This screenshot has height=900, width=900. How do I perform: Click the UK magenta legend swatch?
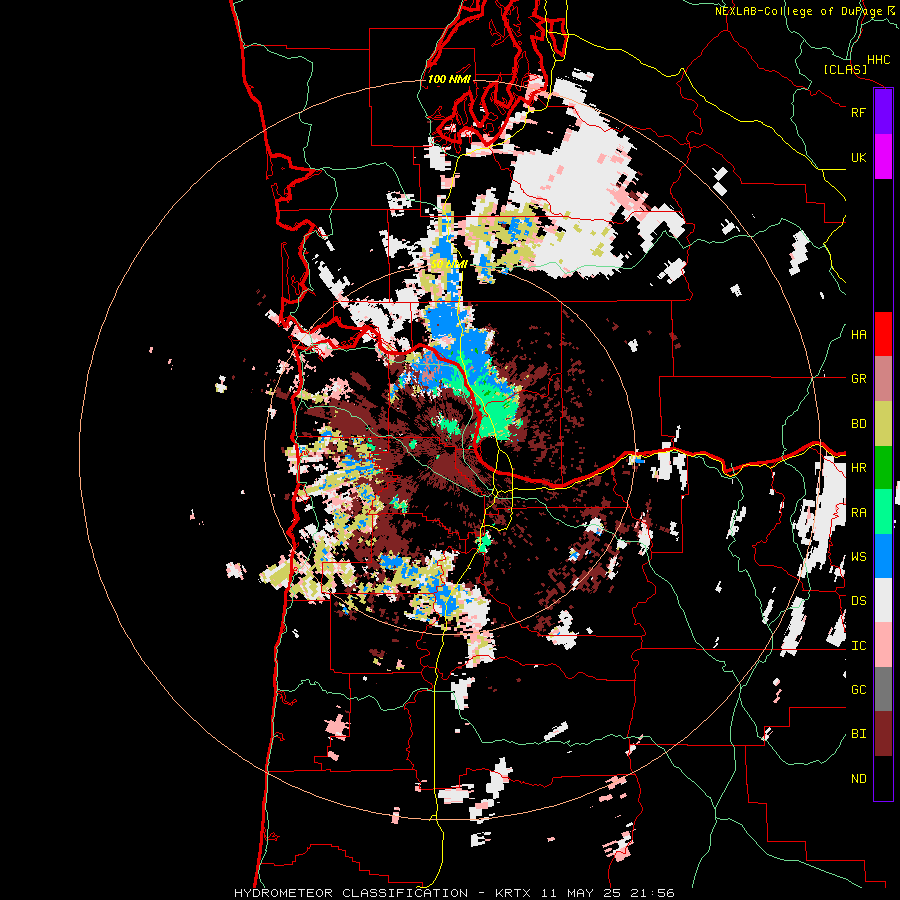click(x=883, y=157)
